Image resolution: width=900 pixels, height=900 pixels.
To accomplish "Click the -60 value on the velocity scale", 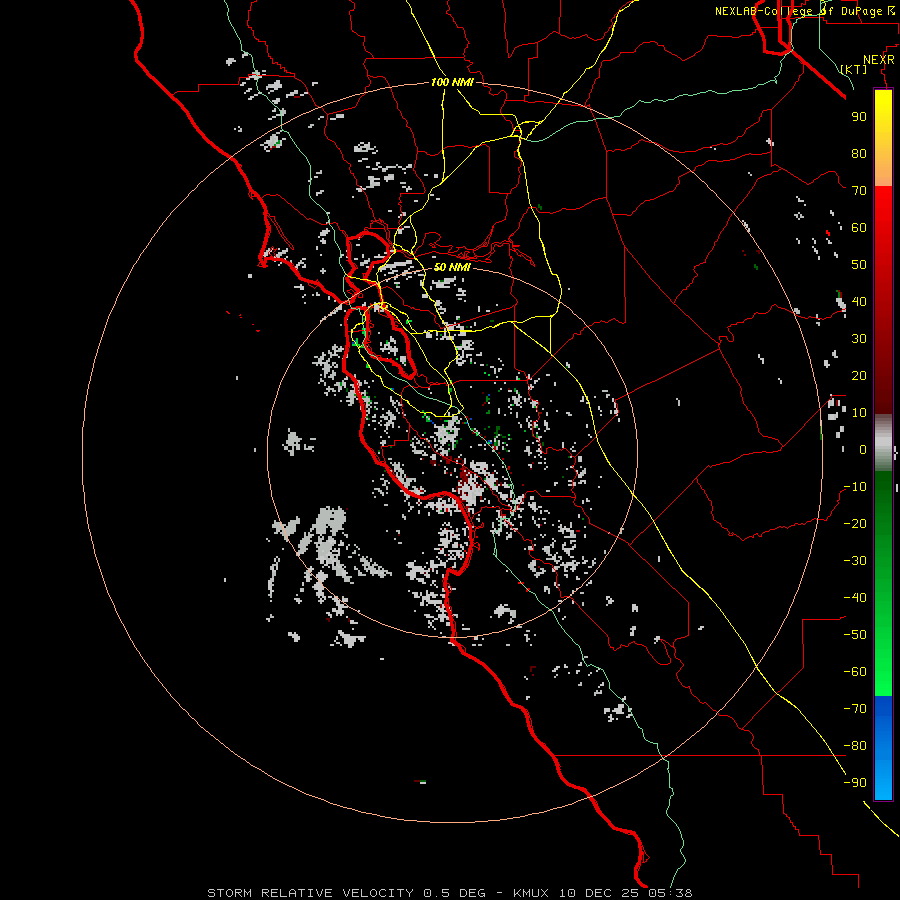I will click(x=855, y=672).
